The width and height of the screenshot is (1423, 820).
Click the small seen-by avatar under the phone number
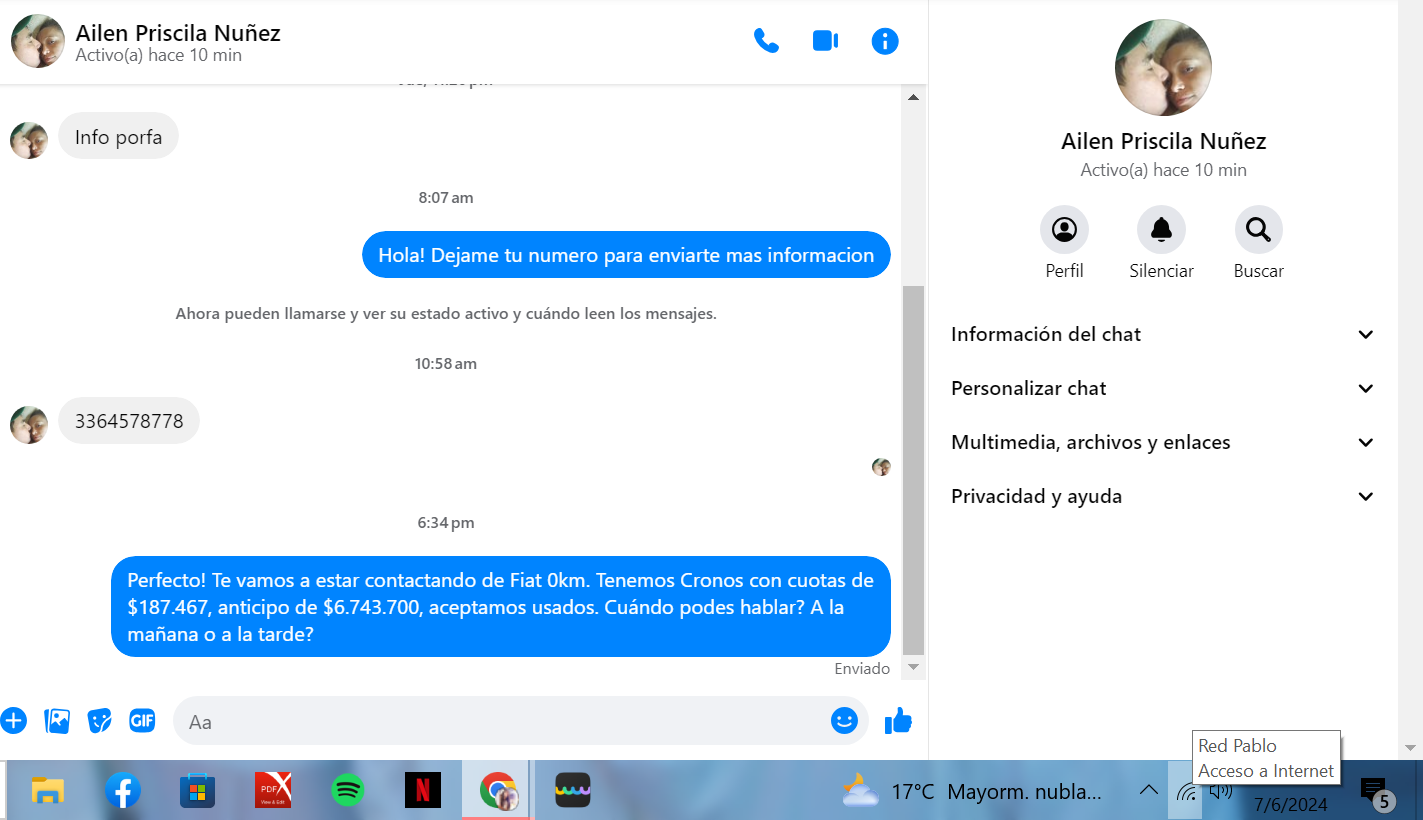tap(881, 467)
